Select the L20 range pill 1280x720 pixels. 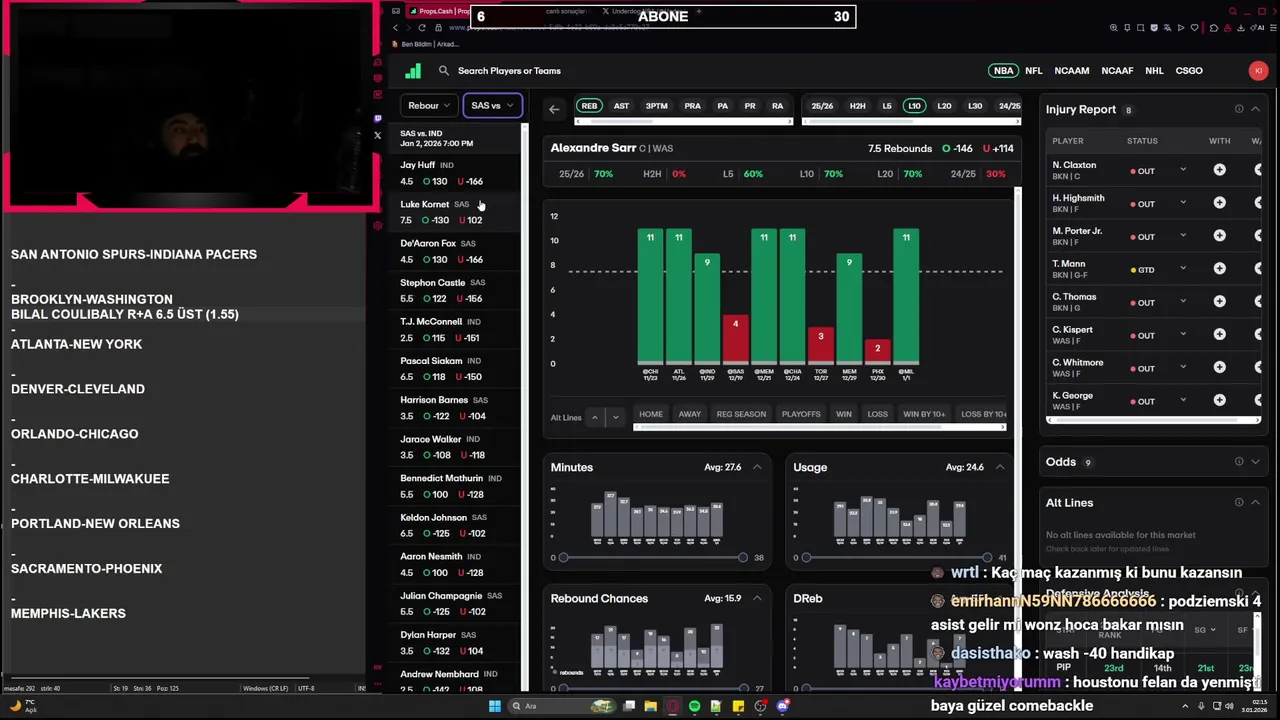pyautogui.click(x=944, y=106)
